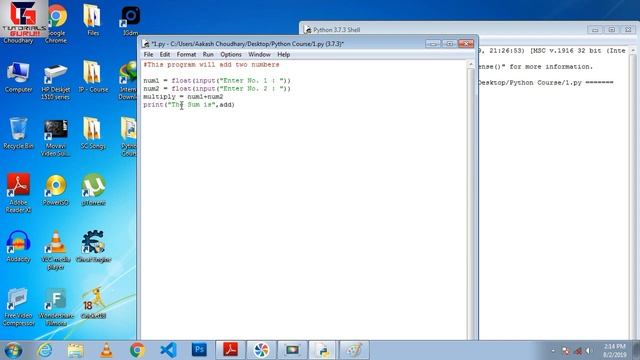640x360 pixels.
Task: Select the Adobe Reader XI desktop icon
Action: click(x=18, y=193)
